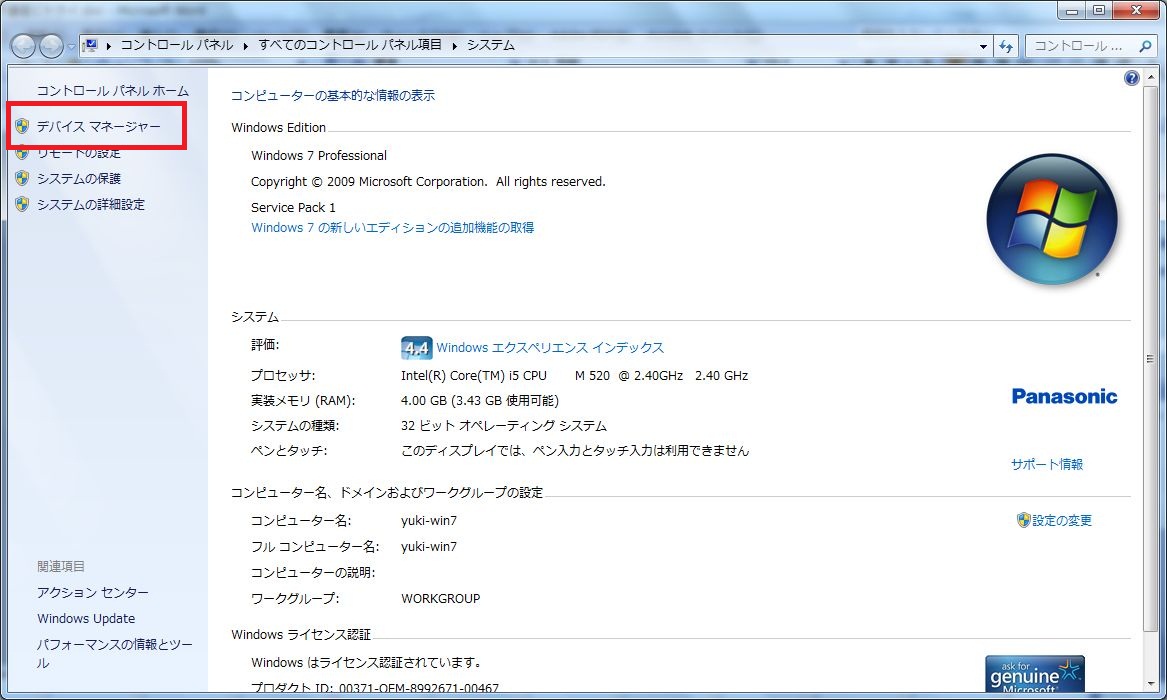Click the フル コンピューター名 value yuki-win7

click(429, 547)
